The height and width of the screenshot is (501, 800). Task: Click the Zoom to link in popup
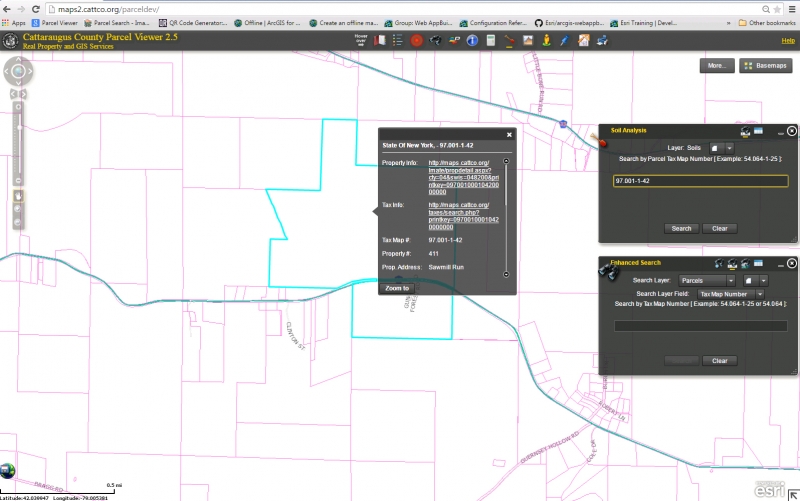click(x=397, y=288)
